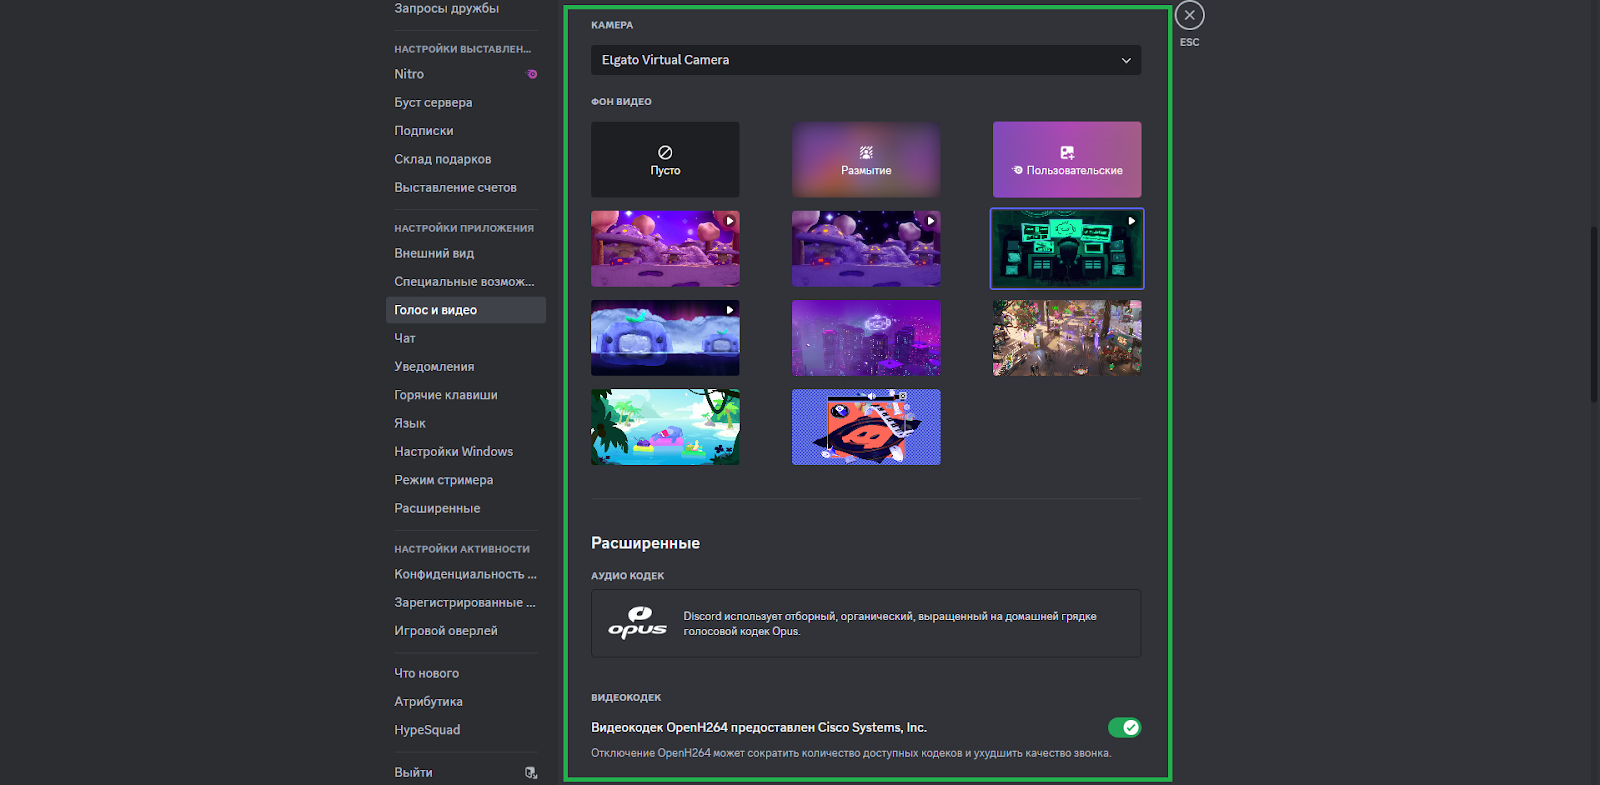The image size is (1600, 785).
Task: Click the logout icon next to Выйти
Action: 531,772
